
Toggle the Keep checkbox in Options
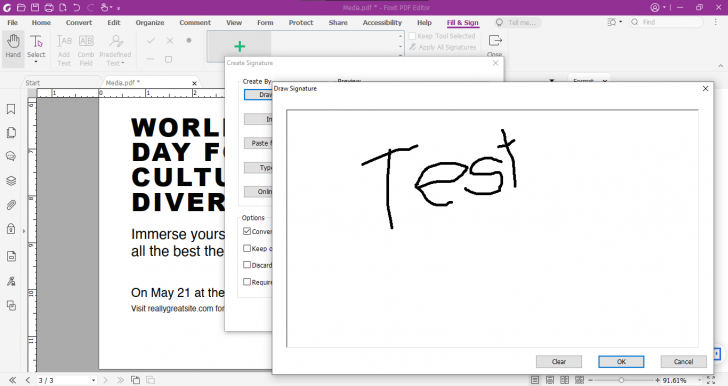(x=247, y=248)
